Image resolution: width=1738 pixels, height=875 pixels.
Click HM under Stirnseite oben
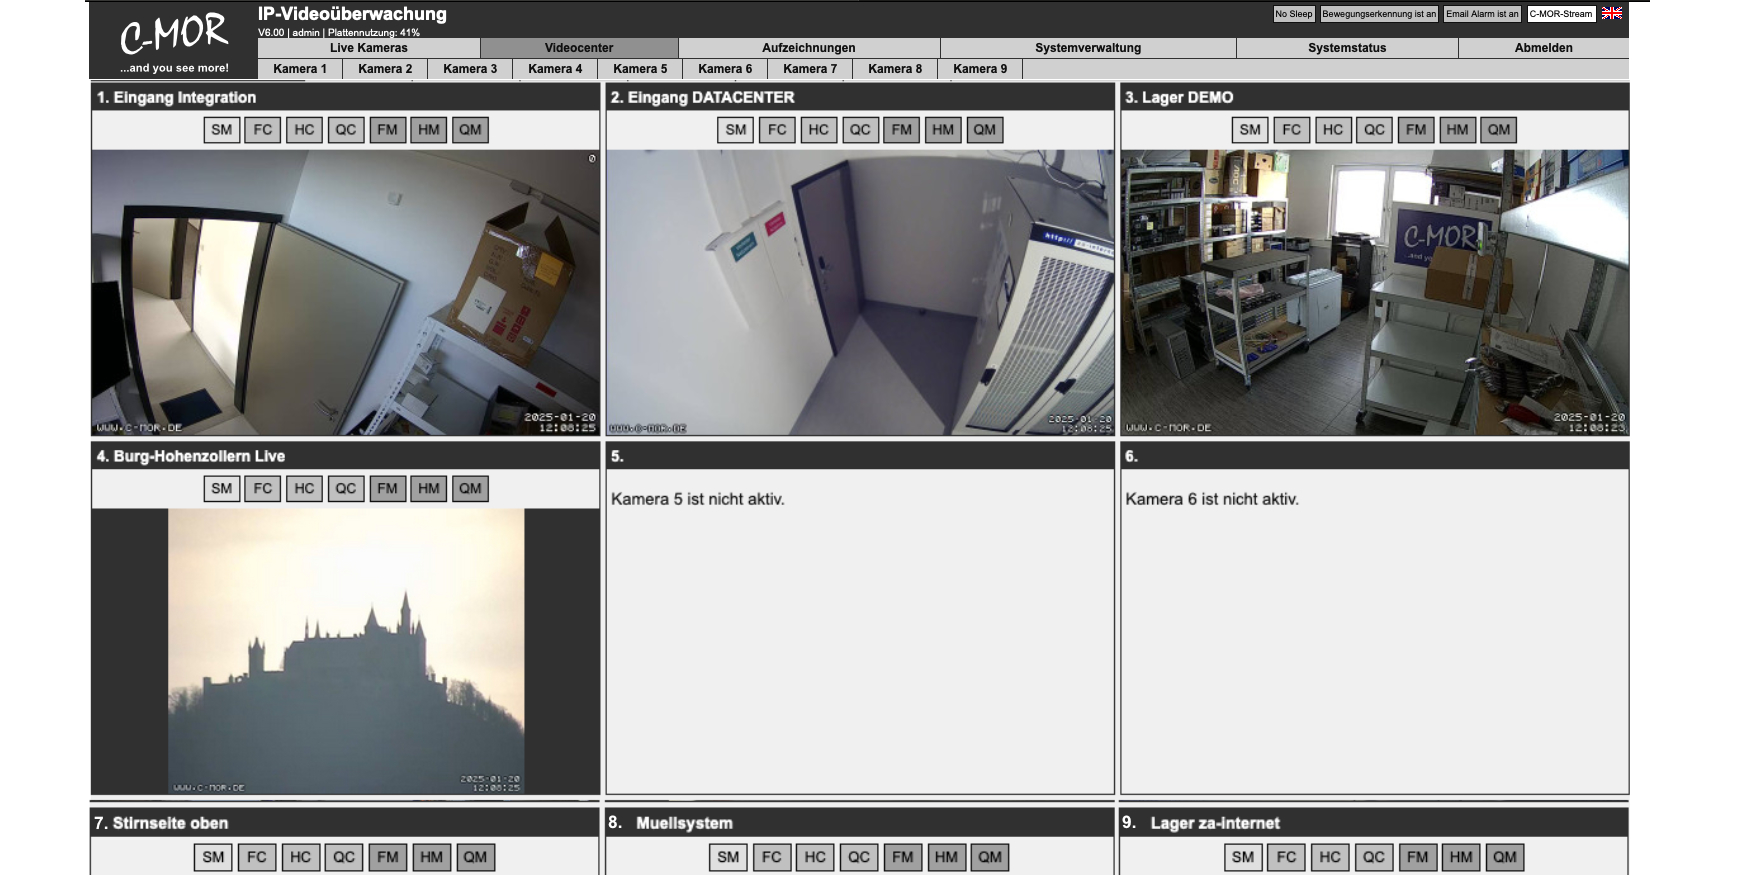click(x=431, y=857)
